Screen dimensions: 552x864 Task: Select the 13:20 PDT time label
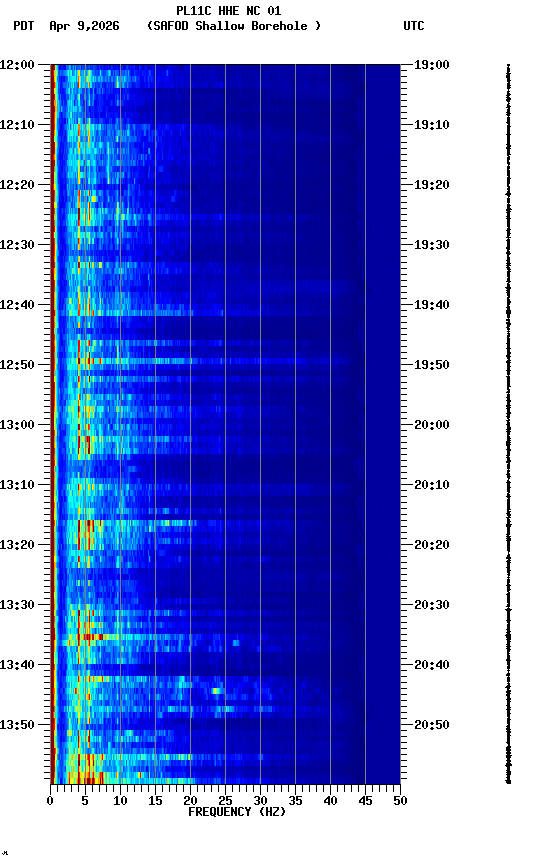[x=17, y=546]
